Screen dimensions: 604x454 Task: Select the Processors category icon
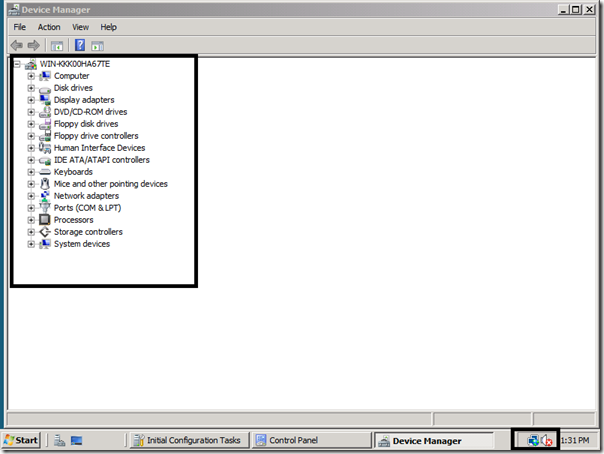point(45,220)
